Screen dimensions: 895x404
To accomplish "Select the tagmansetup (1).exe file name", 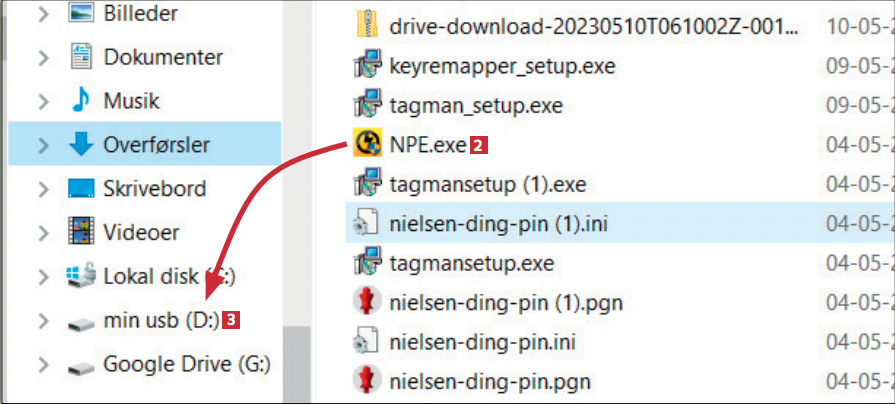I will click(x=487, y=185).
